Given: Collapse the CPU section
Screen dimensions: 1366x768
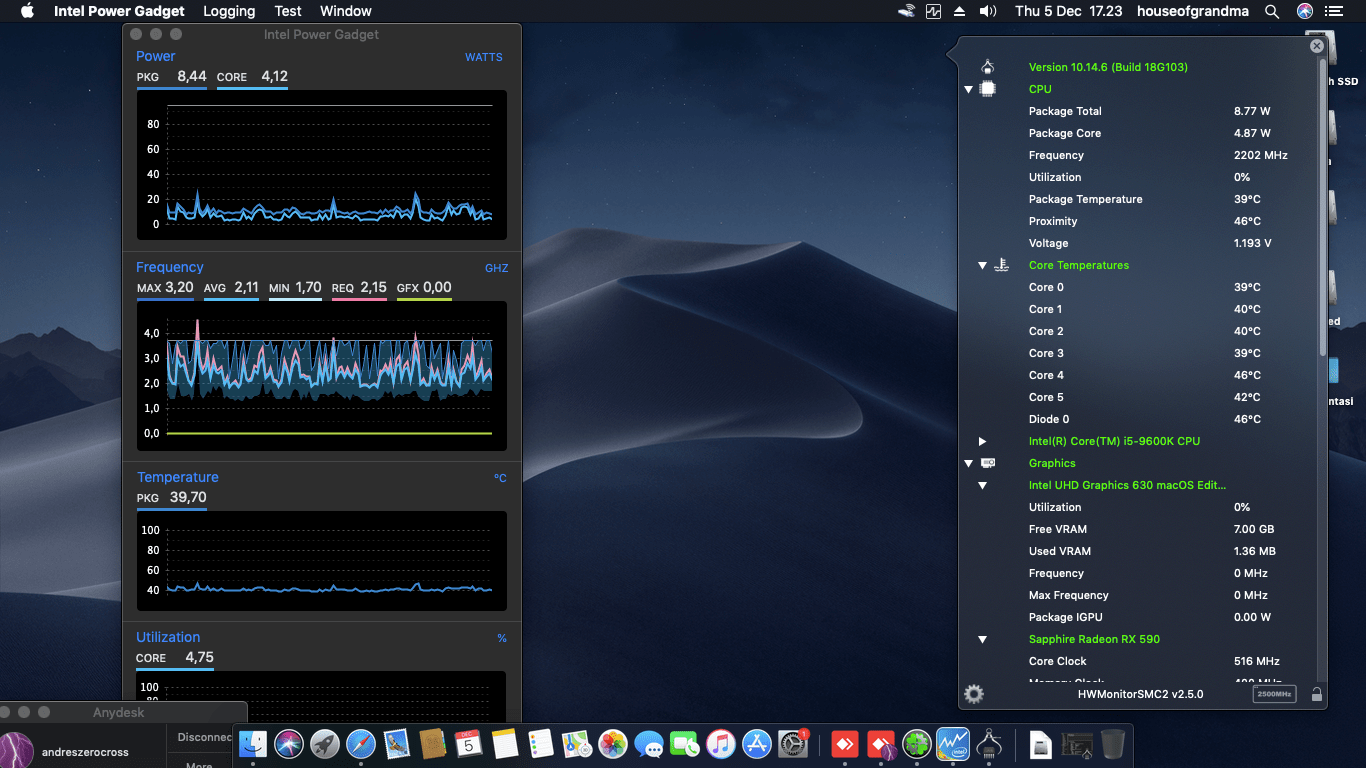Looking at the screenshot, I should tap(968, 89).
